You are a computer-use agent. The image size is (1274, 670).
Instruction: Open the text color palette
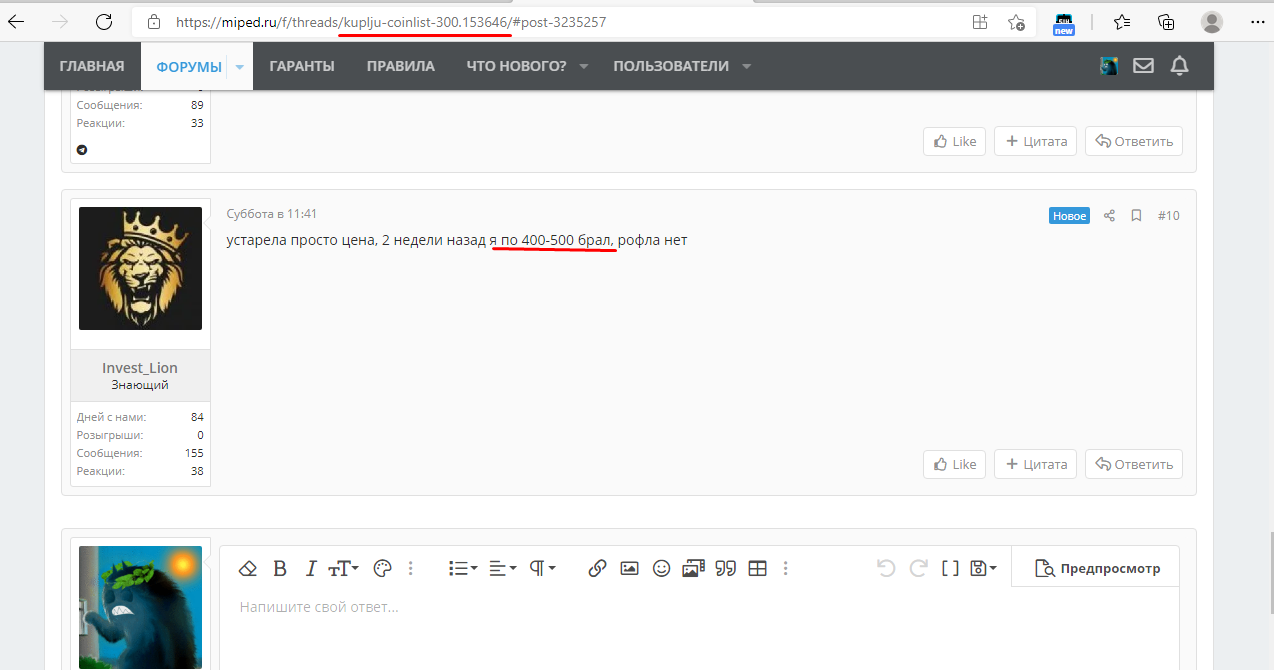[x=382, y=568]
